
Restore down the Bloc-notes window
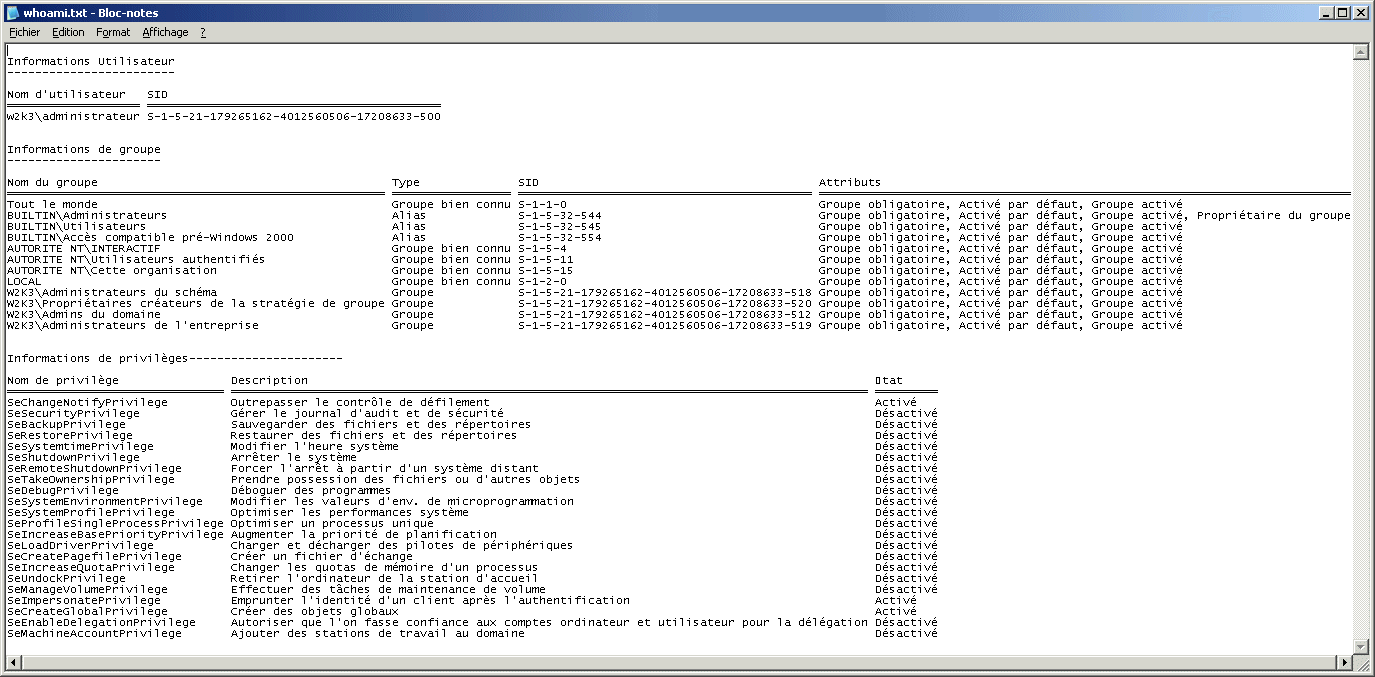1343,13
